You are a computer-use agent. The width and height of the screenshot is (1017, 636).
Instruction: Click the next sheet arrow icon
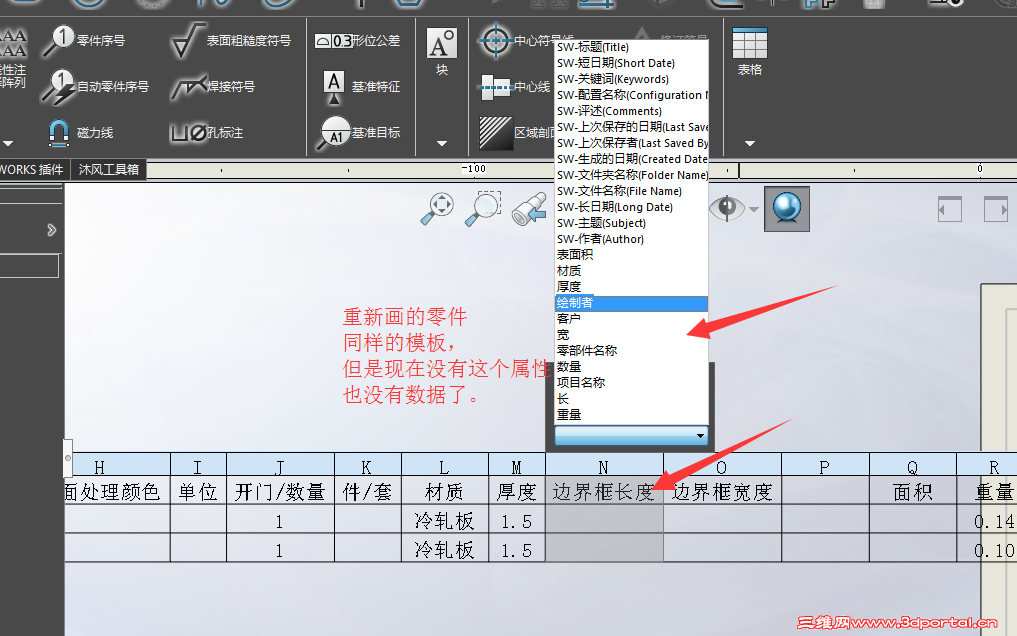pyautogui.click(x=996, y=209)
